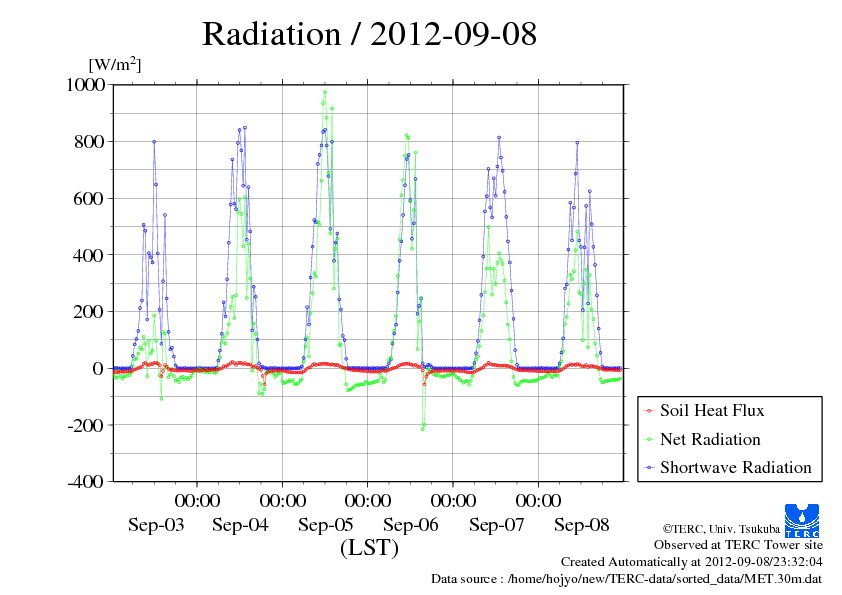Click the Sep-04 date label
The image size is (842, 595).
tap(240, 525)
